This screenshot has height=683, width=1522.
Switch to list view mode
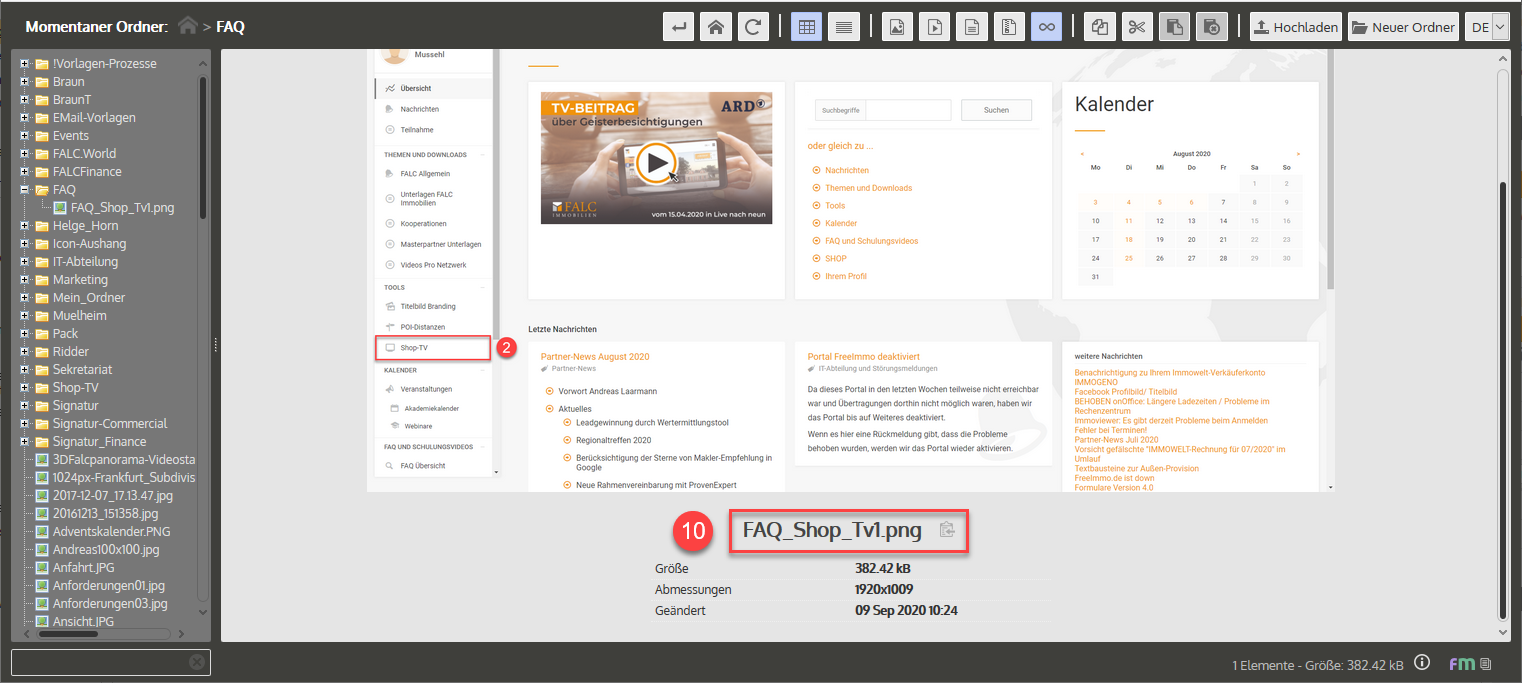point(844,27)
